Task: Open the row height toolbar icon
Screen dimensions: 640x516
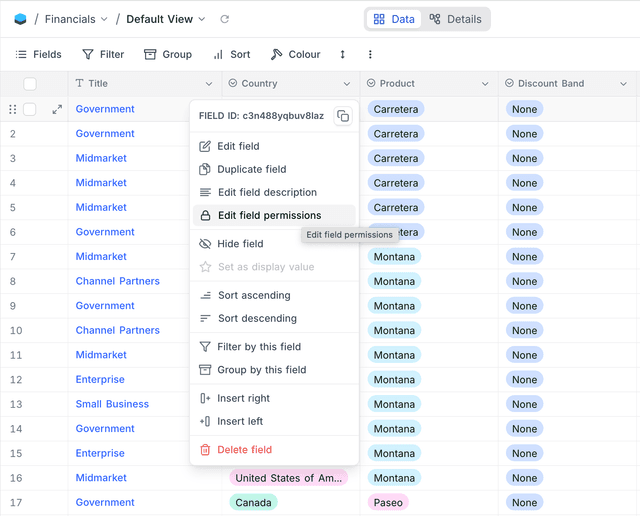Action: click(x=342, y=55)
